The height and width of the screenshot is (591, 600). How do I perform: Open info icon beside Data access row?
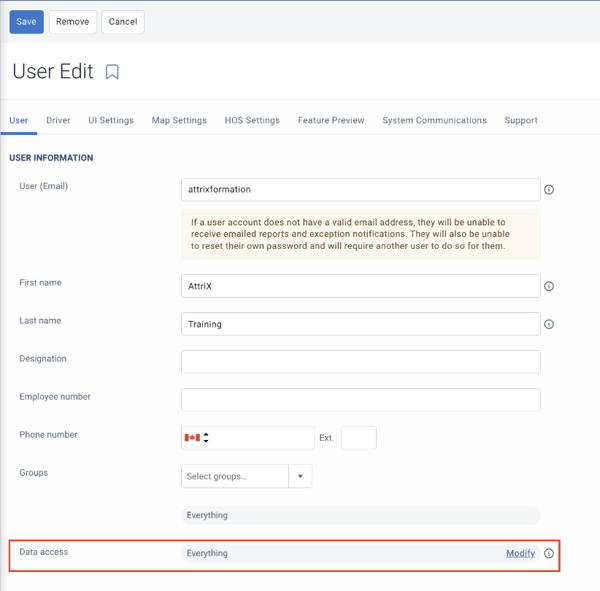click(x=549, y=553)
